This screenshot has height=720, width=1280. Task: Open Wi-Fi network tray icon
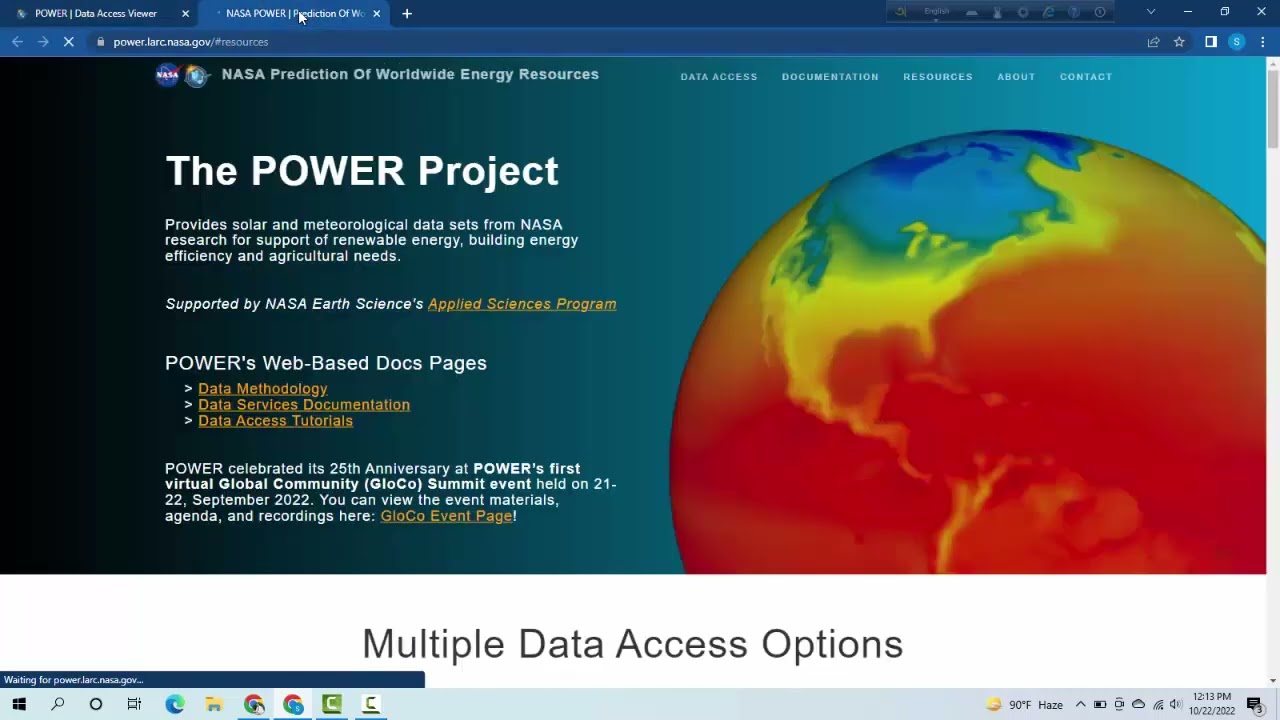(1158, 705)
